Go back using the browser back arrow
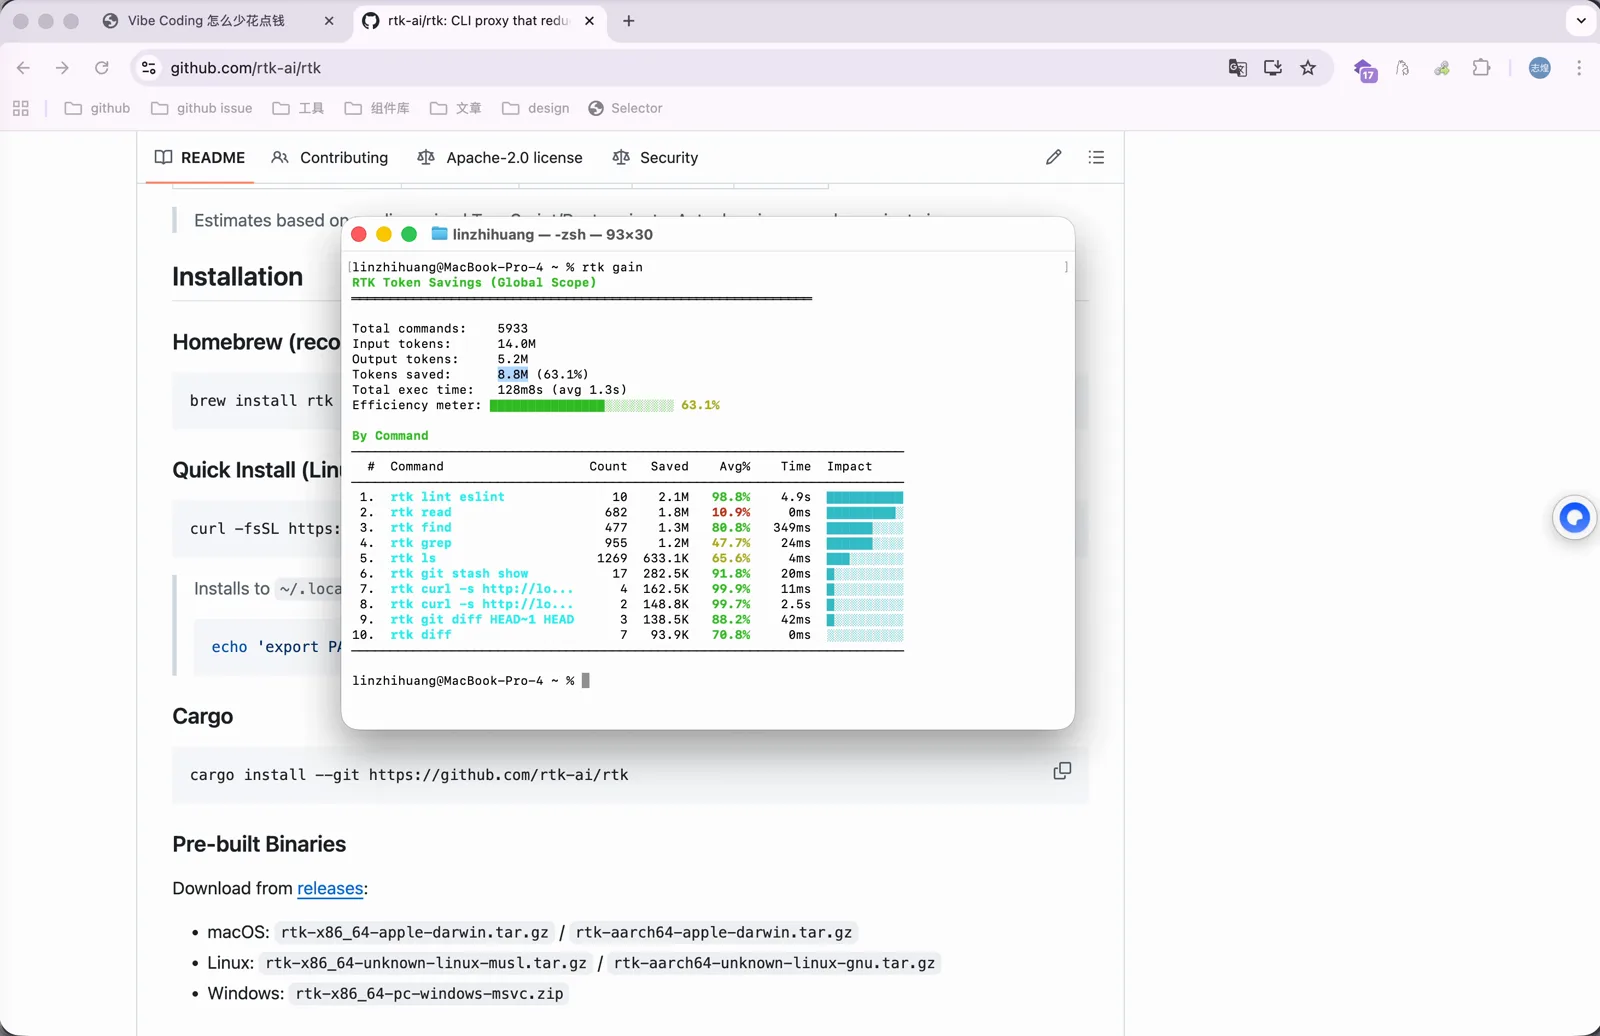Viewport: 1600px width, 1036px height. (24, 68)
